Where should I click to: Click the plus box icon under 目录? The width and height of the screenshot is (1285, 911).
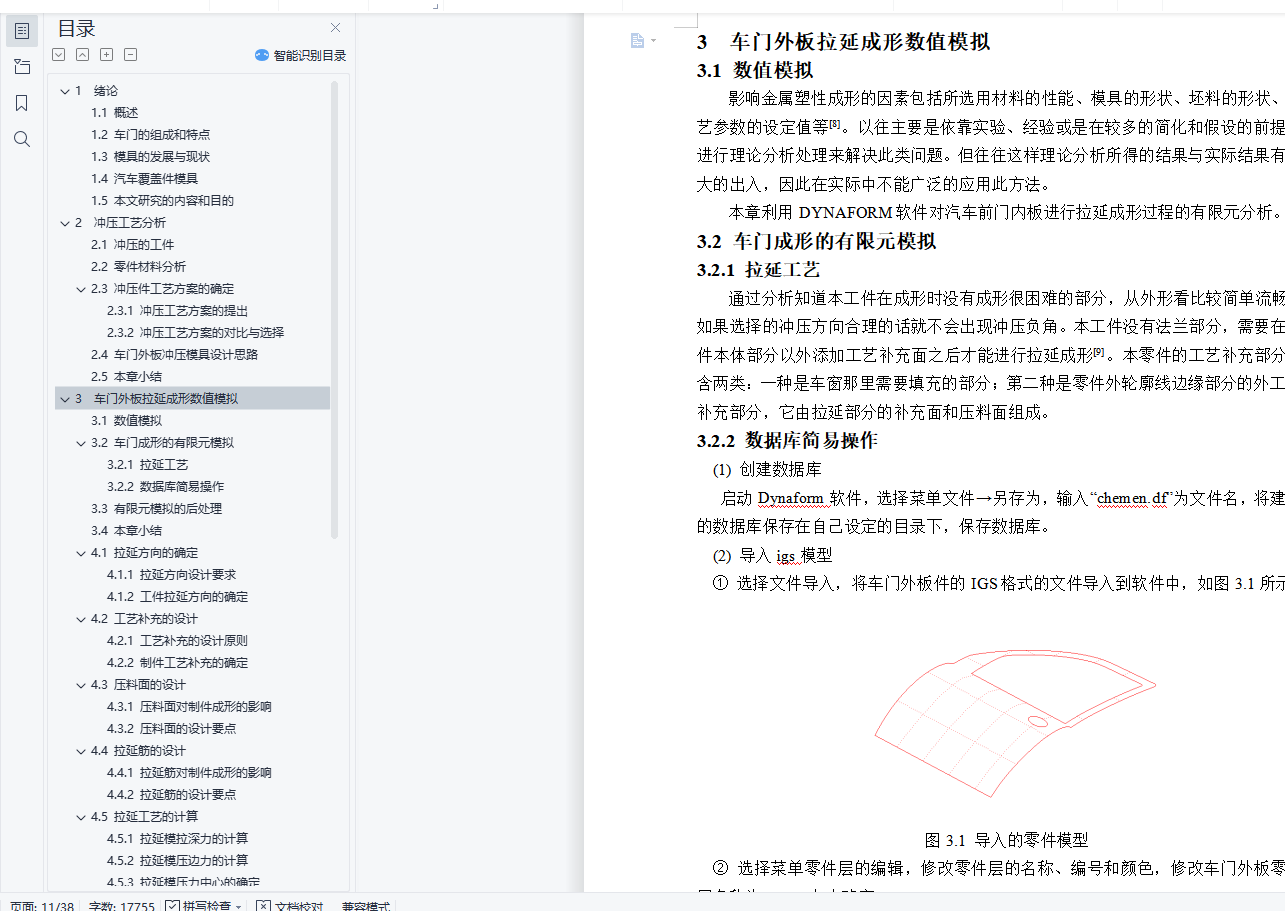107,55
